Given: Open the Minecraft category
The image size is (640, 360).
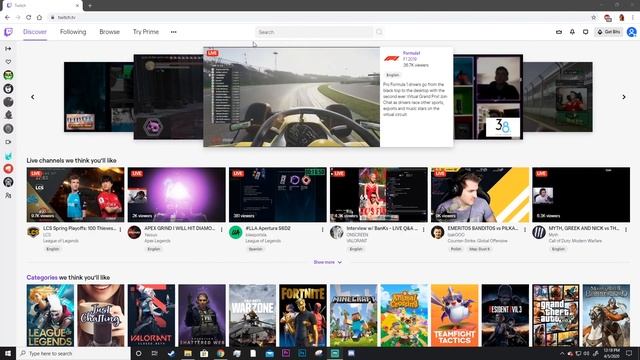Looking at the screenshot, I should (353, 316).
